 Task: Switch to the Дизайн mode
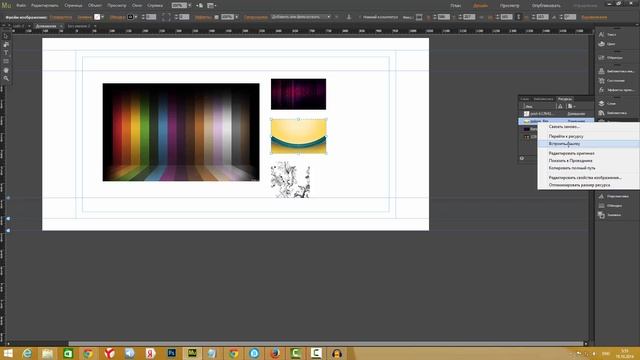pyautogui.click(x=480, y=6)
